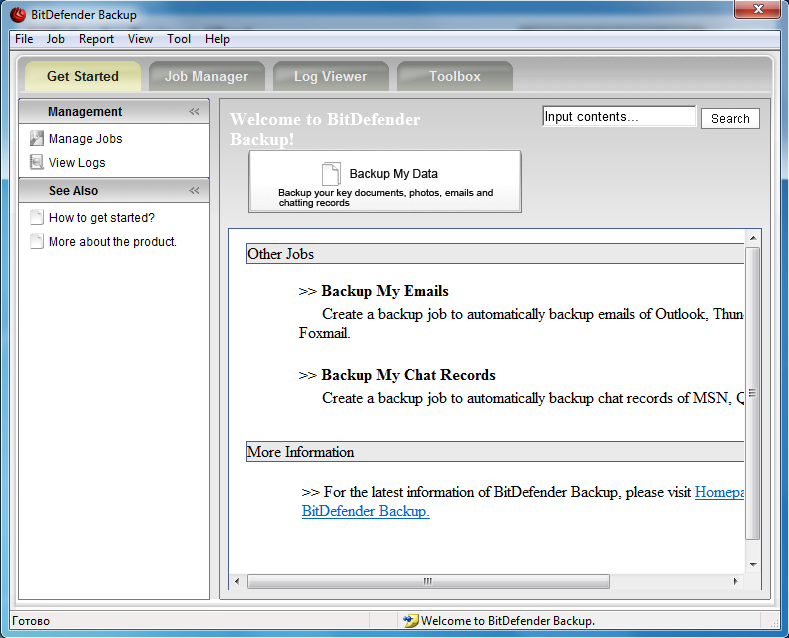The width and height of the screenshot is (789, 638).
Task: Close the BitDefender Backup window
Action: point(758,9)
